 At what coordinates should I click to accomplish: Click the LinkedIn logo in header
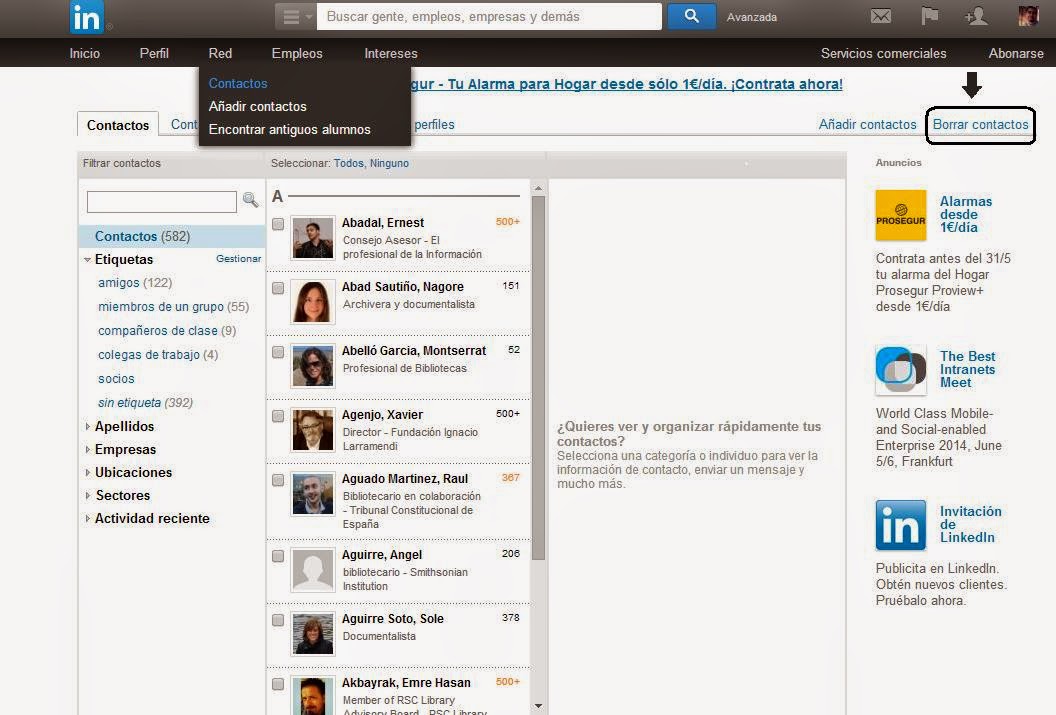pyautogui.click(x=87, y=17)
